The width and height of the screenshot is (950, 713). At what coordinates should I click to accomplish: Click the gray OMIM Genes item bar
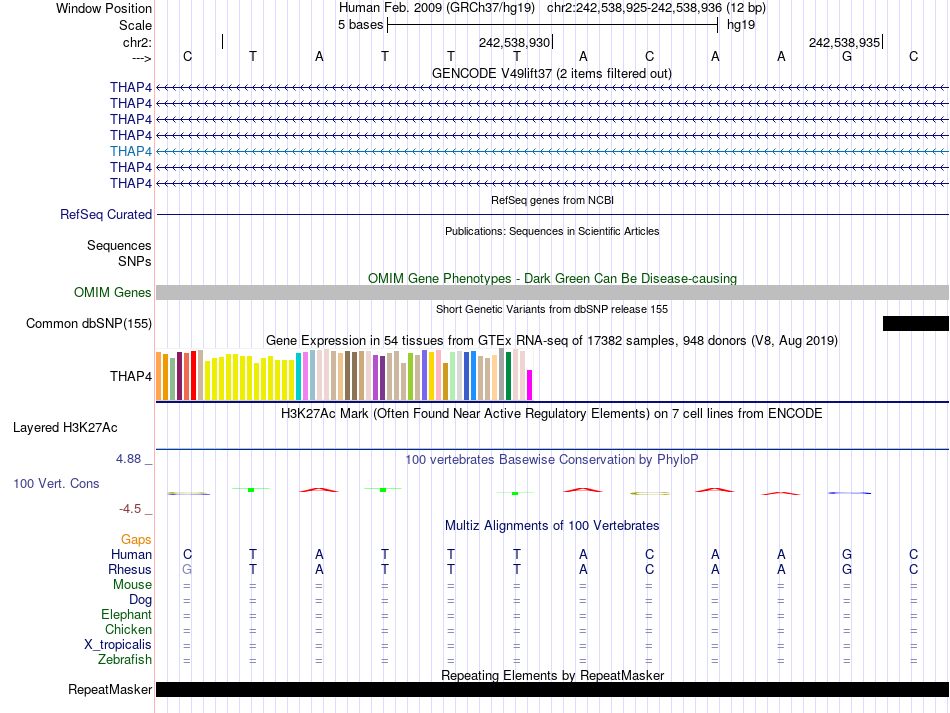[552, 292]
